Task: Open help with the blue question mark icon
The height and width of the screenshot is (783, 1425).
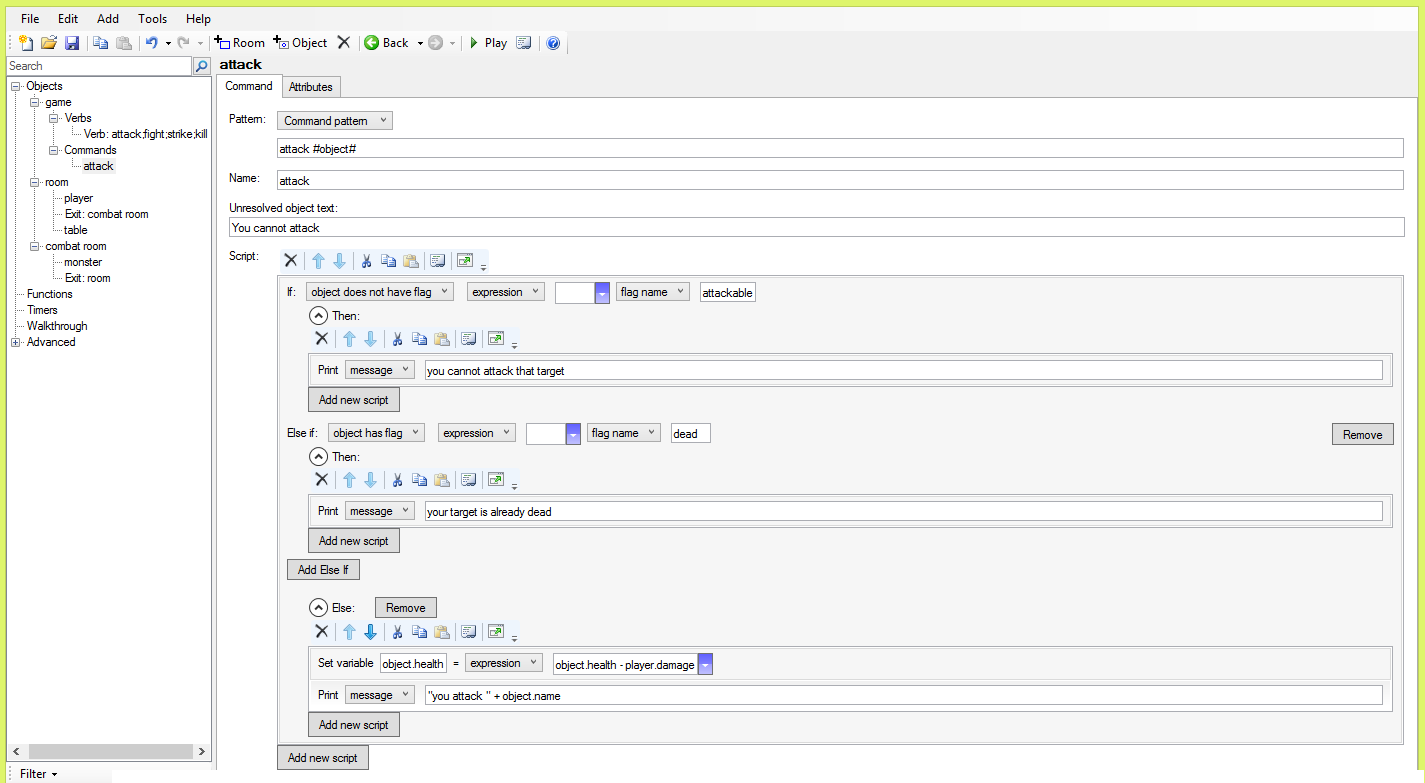Action: click(553, 43)
